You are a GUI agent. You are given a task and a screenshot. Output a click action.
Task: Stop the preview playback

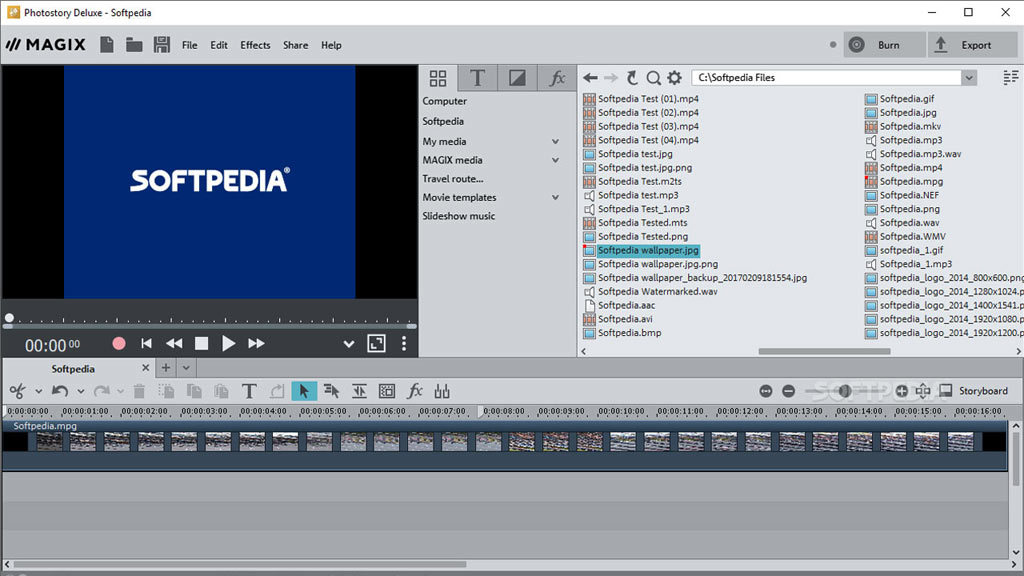201,344
